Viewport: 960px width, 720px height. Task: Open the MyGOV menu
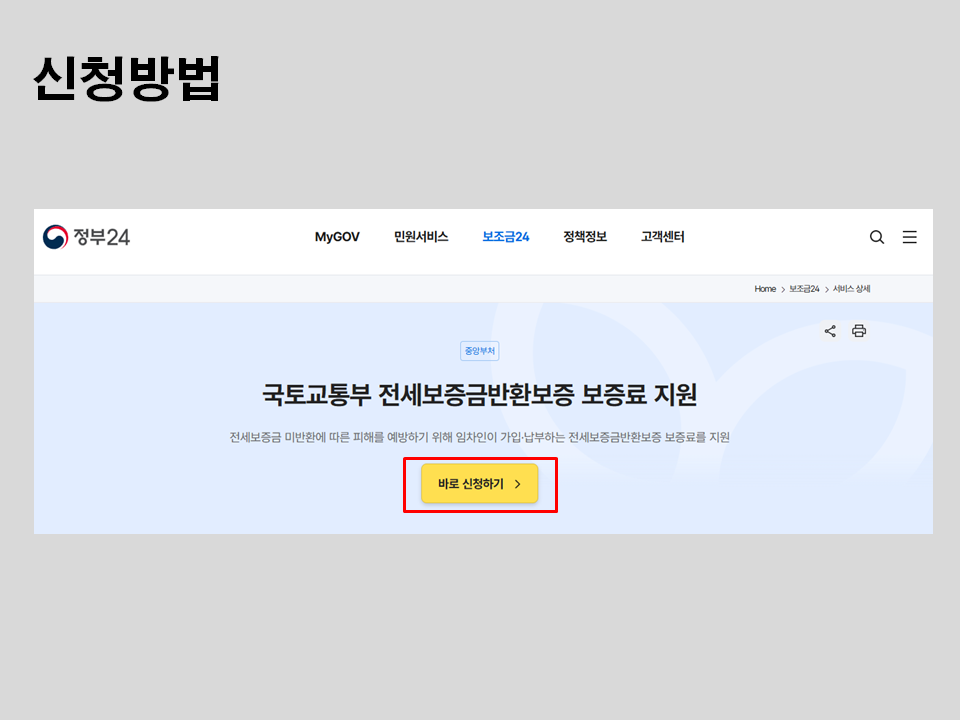click(x=337, y=237)
